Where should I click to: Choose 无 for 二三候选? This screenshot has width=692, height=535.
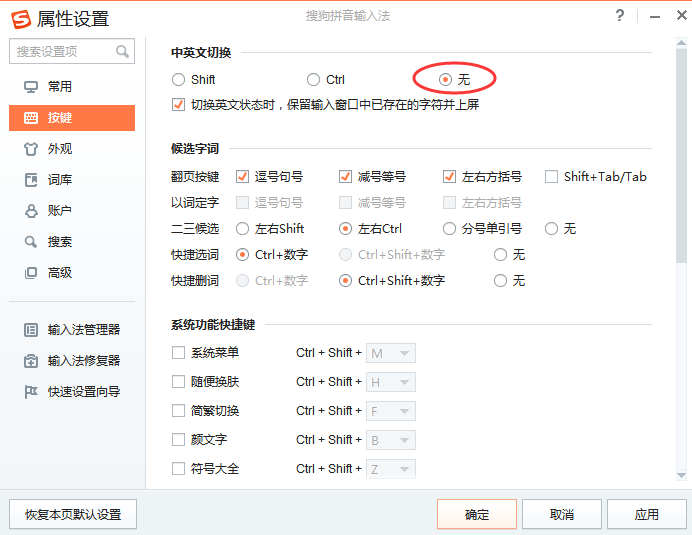click(x=551, y=229)
